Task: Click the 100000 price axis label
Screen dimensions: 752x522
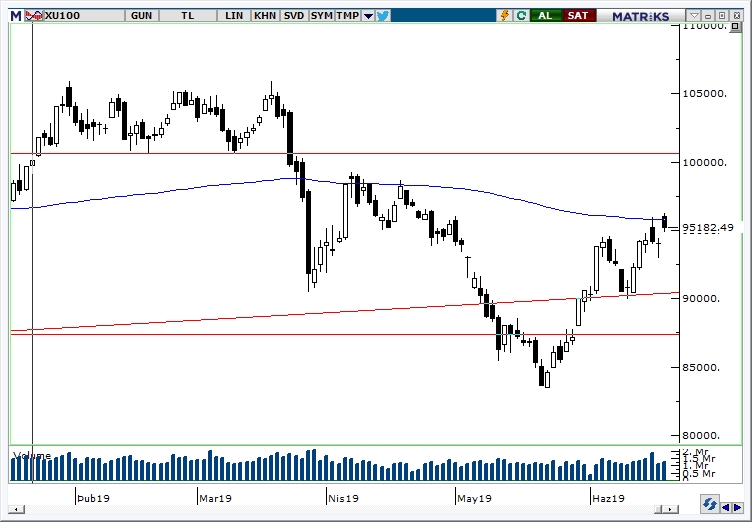Action: (705, 163)
